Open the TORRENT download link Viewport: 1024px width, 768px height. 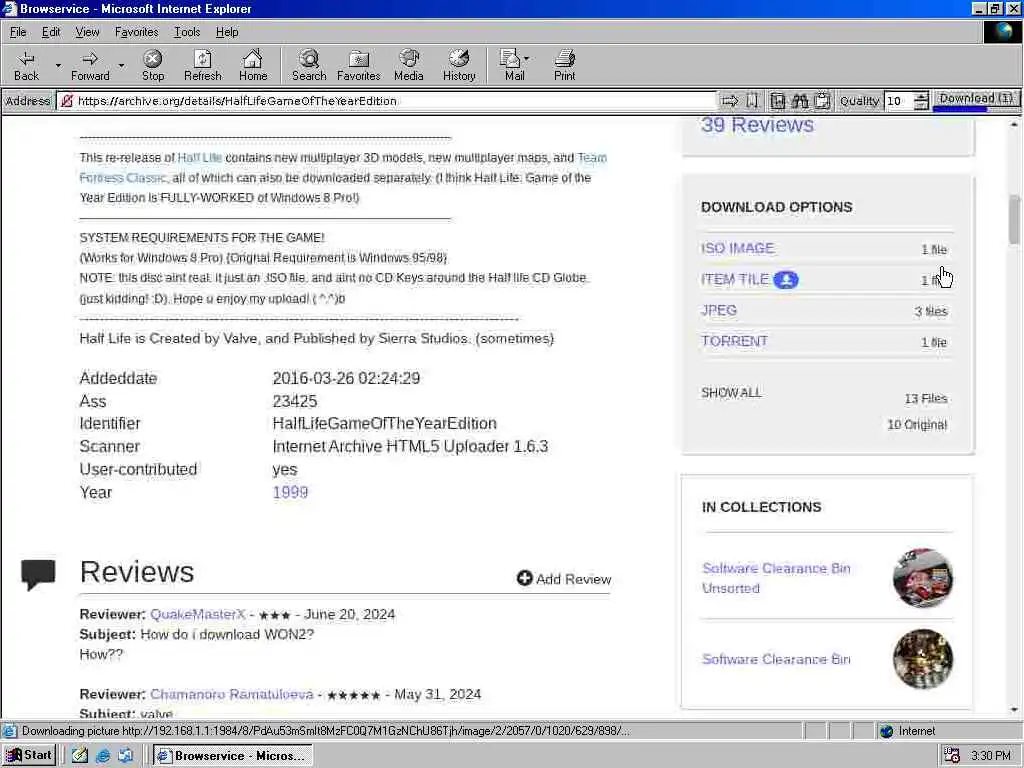(734, 341)
